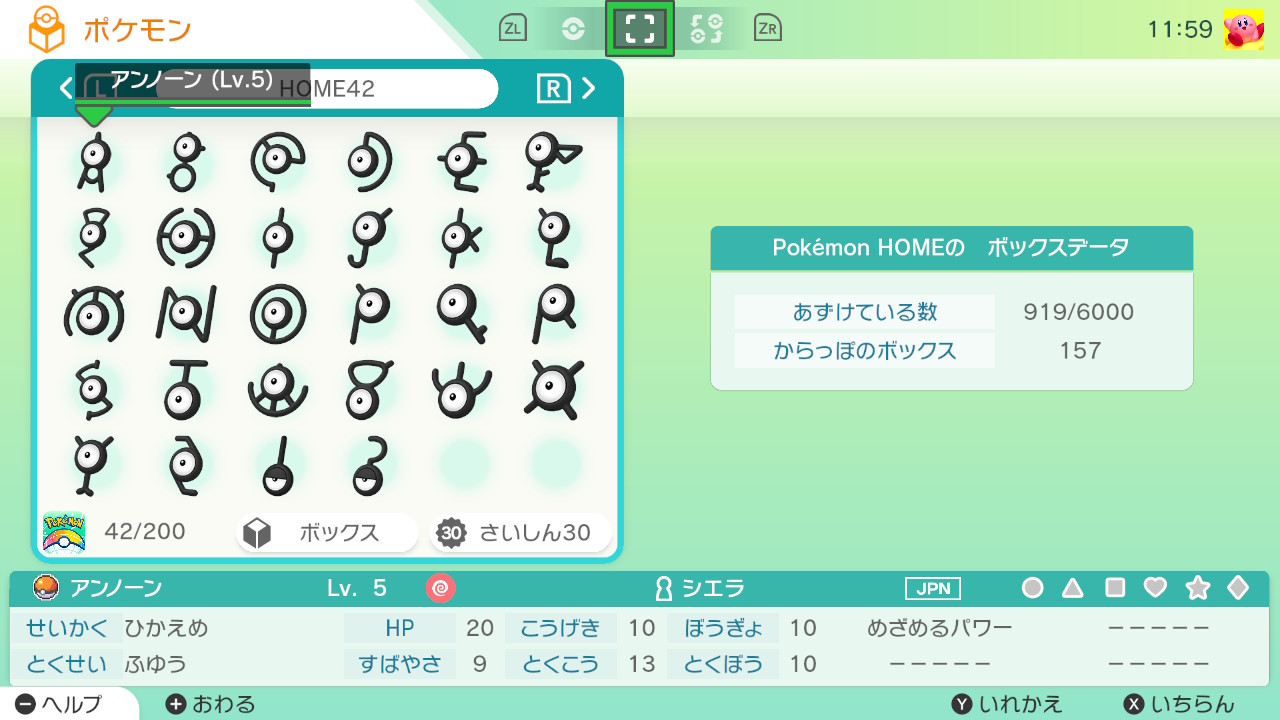Select the Unown P in the box
The width and height of the screenshot is (1280, 720).
pyautogui.click(x=370, y=314)
